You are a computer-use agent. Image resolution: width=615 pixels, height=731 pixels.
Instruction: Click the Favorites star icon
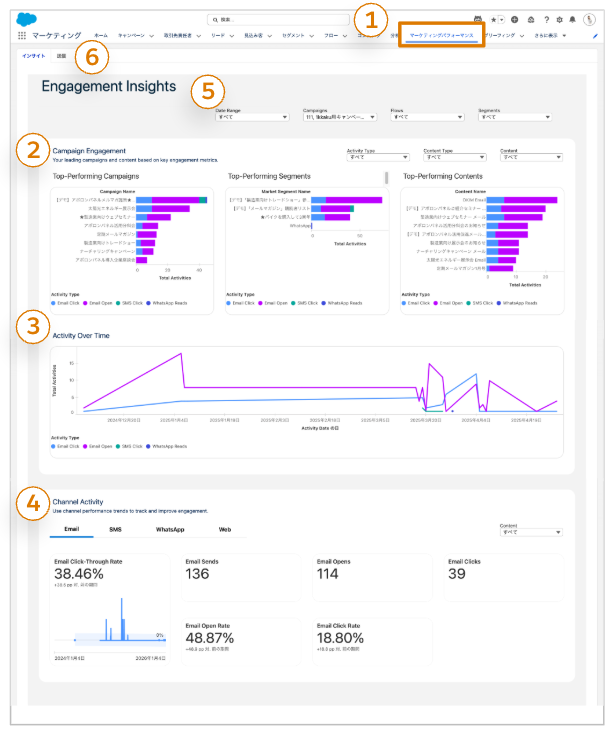493,20
